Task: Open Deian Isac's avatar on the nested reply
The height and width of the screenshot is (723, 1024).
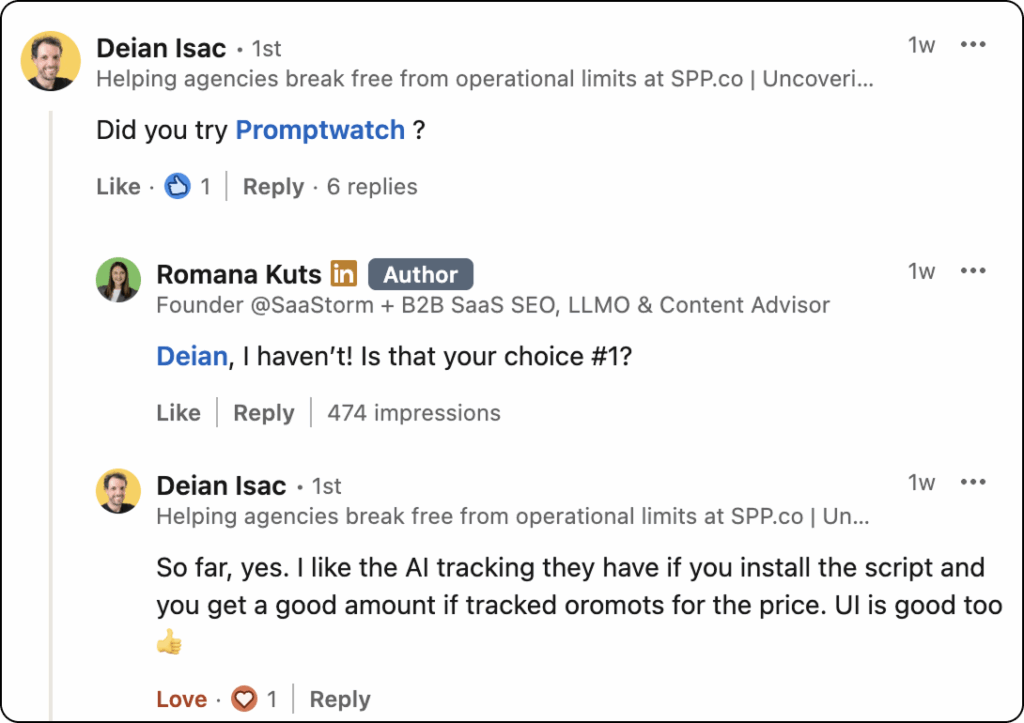Action: 119,491
